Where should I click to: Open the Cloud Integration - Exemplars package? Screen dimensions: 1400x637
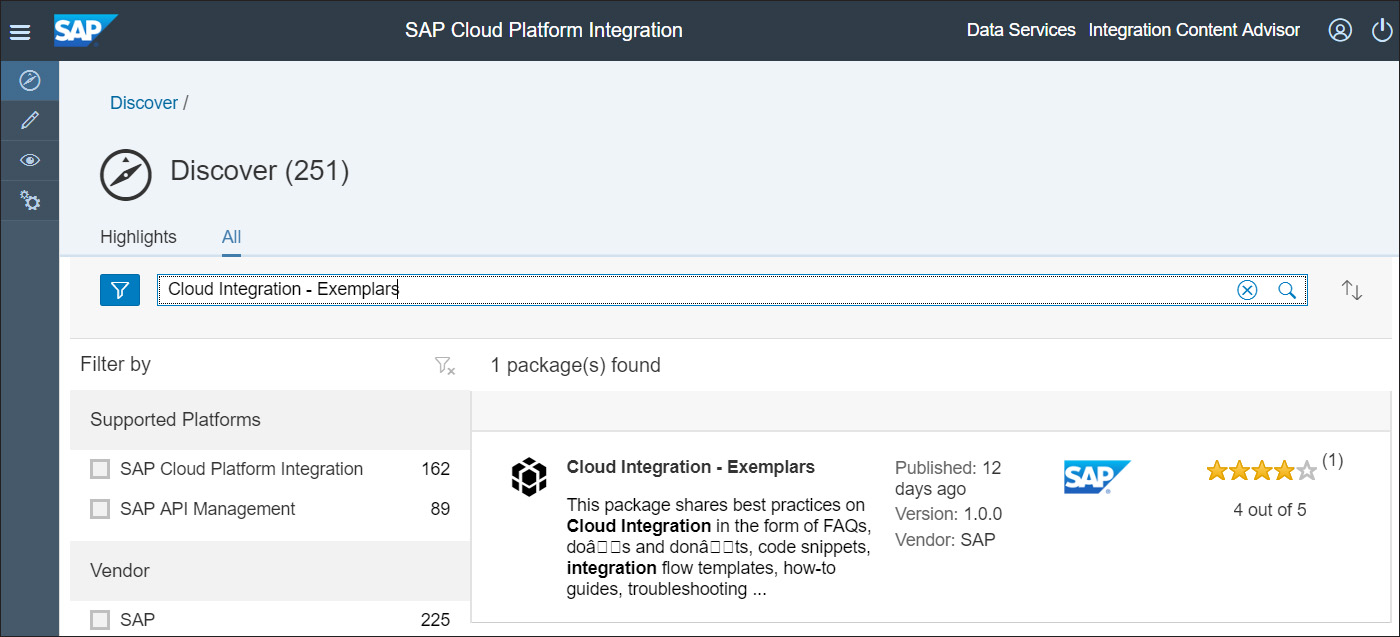(x=691, y=467)
